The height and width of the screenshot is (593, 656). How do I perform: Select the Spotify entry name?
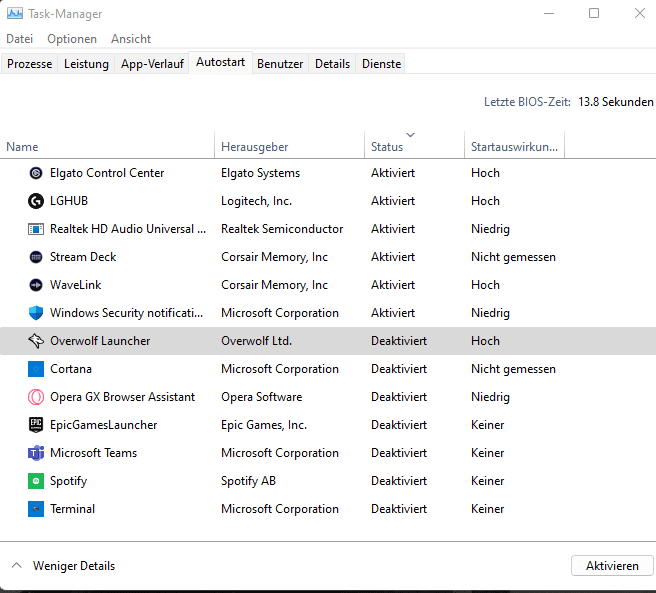tap(69, 481)
